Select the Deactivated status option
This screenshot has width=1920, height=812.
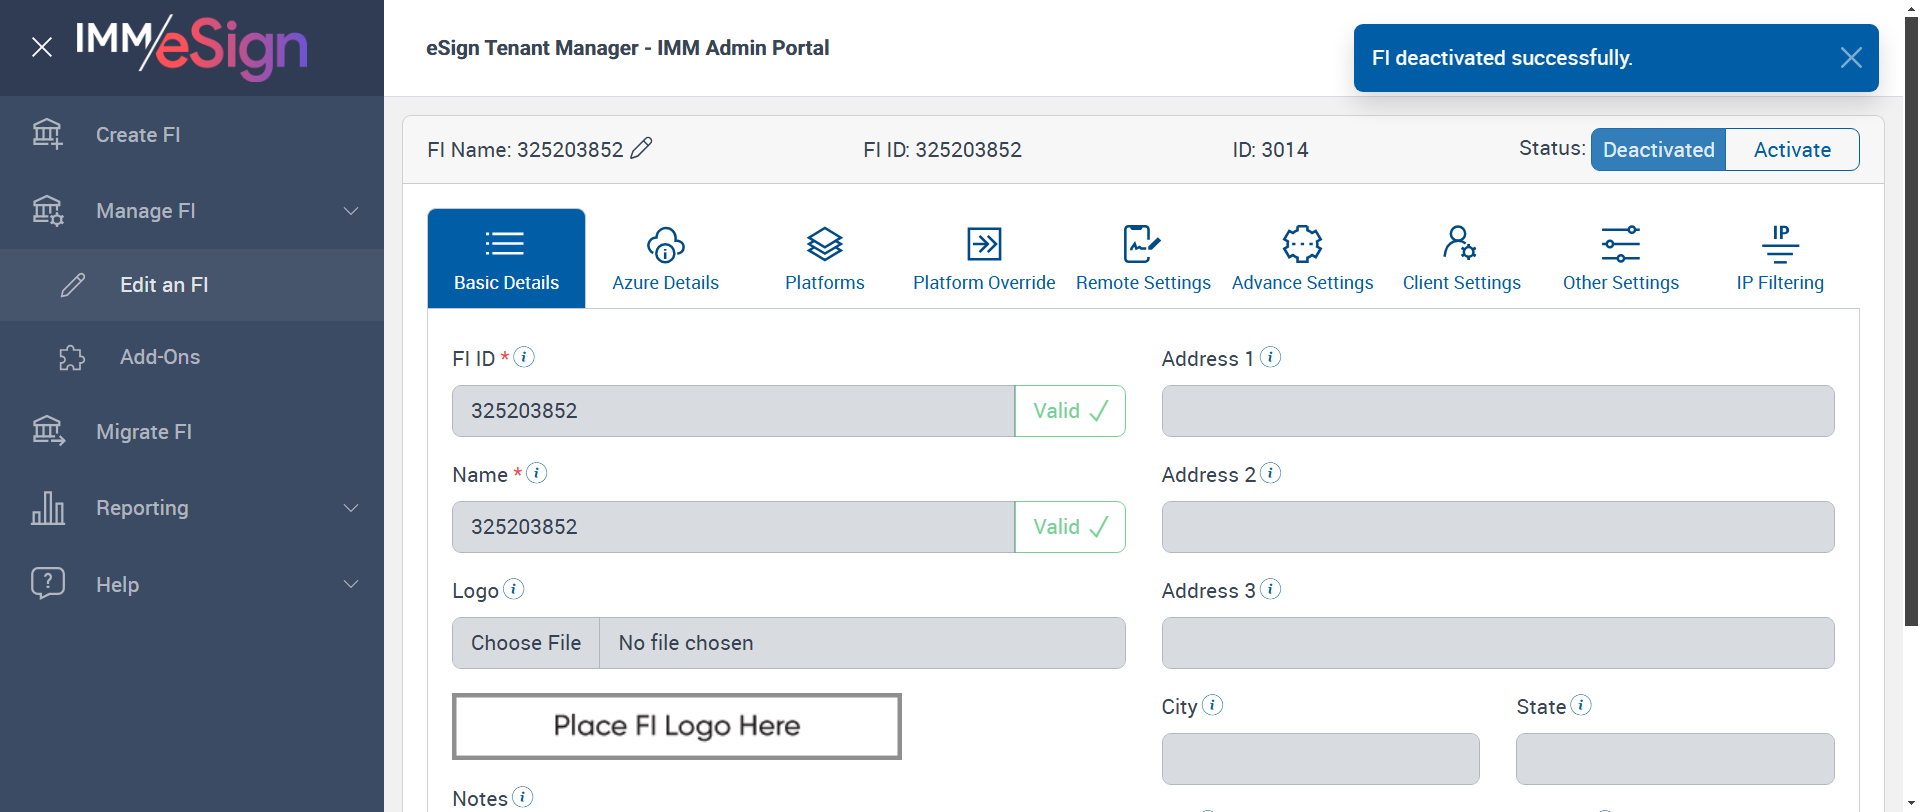point(1658,150)
